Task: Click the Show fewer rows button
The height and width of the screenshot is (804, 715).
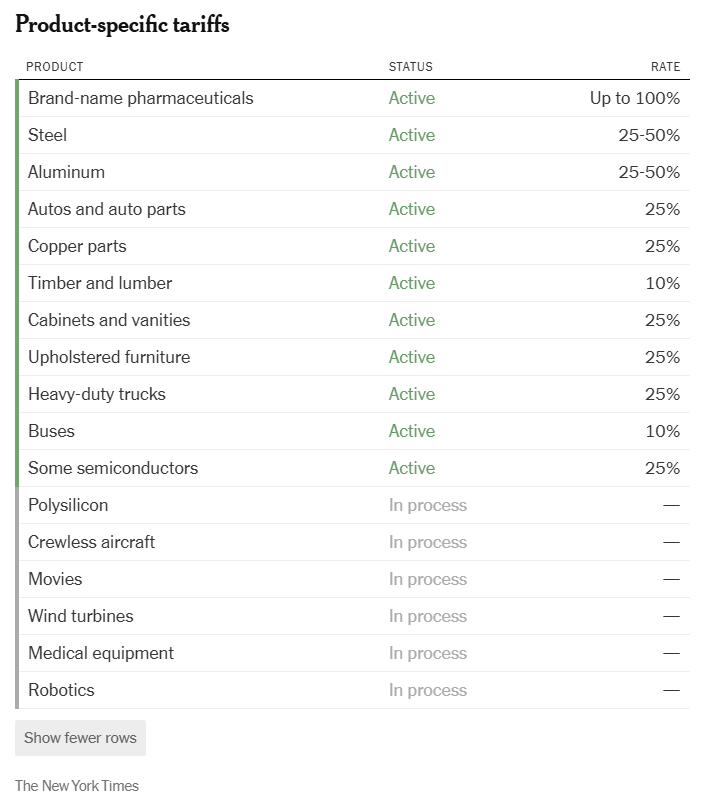Action: [80, 737]
